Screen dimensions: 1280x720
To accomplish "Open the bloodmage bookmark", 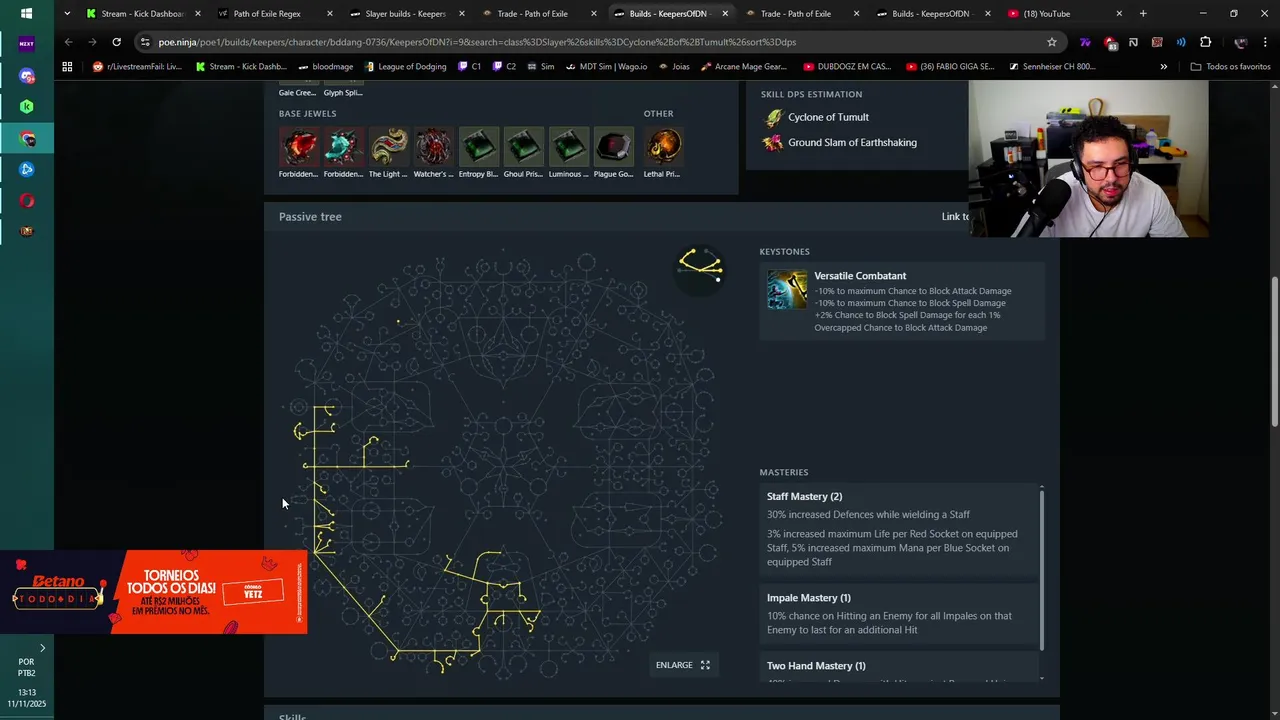I will coord(325,67).
